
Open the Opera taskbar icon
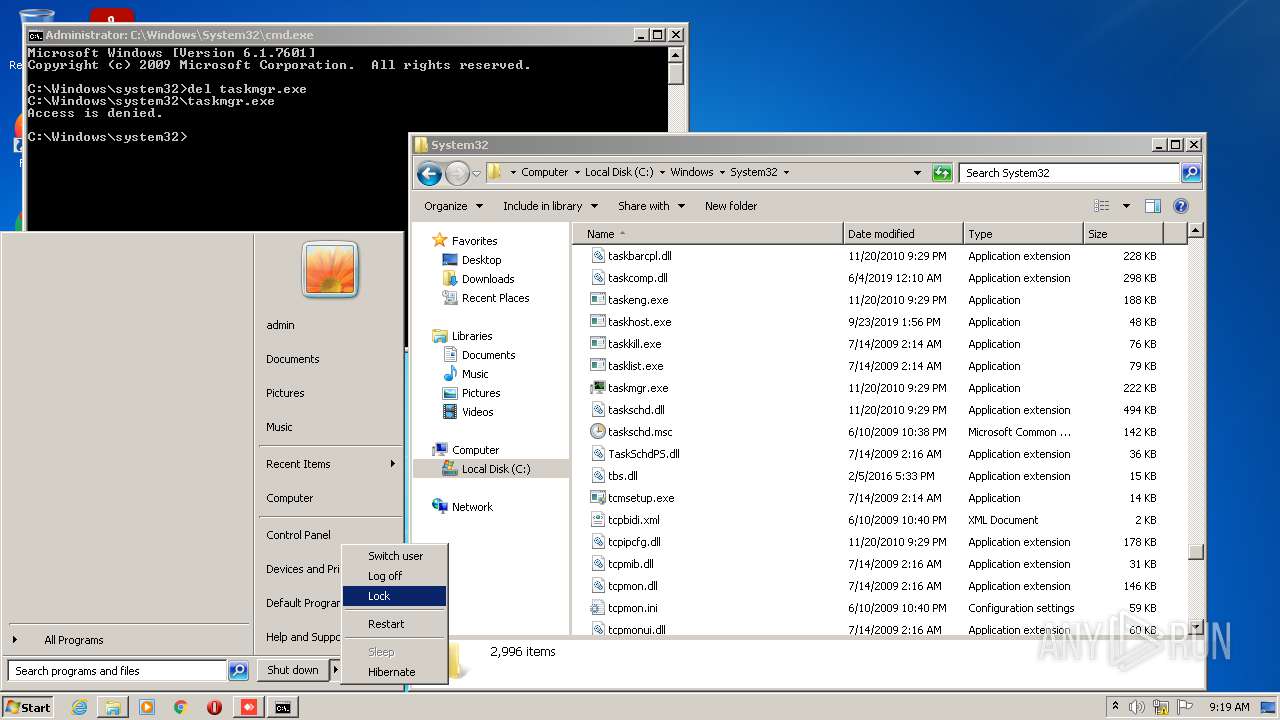tap(214, 707)
